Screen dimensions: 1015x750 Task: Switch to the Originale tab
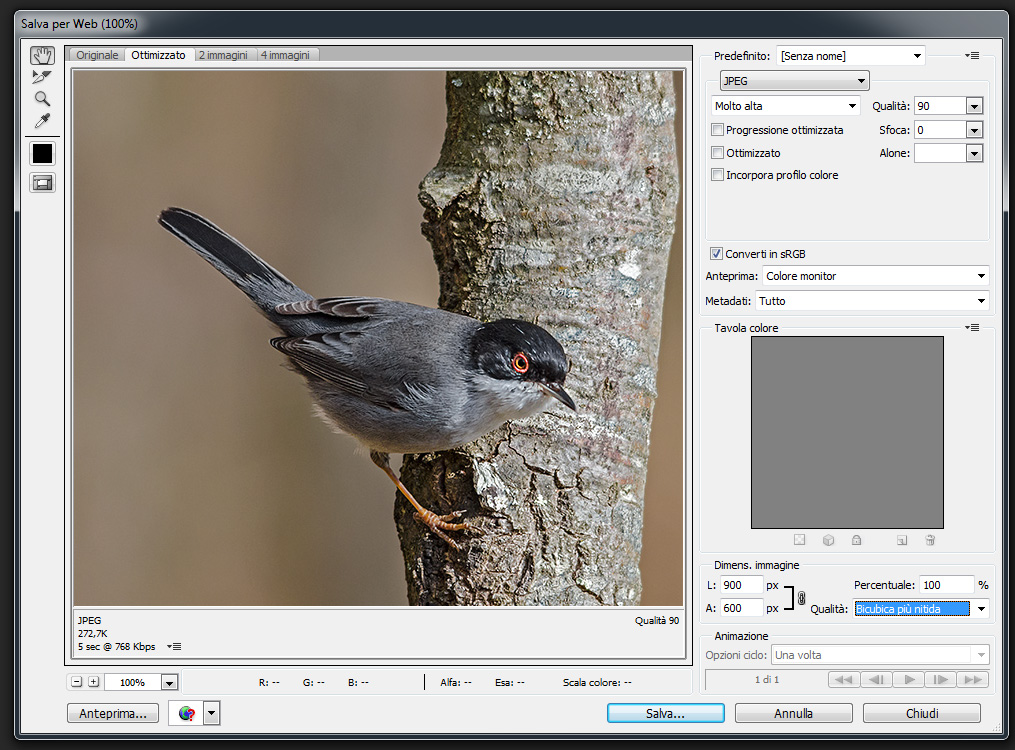(x=97, y=55)
